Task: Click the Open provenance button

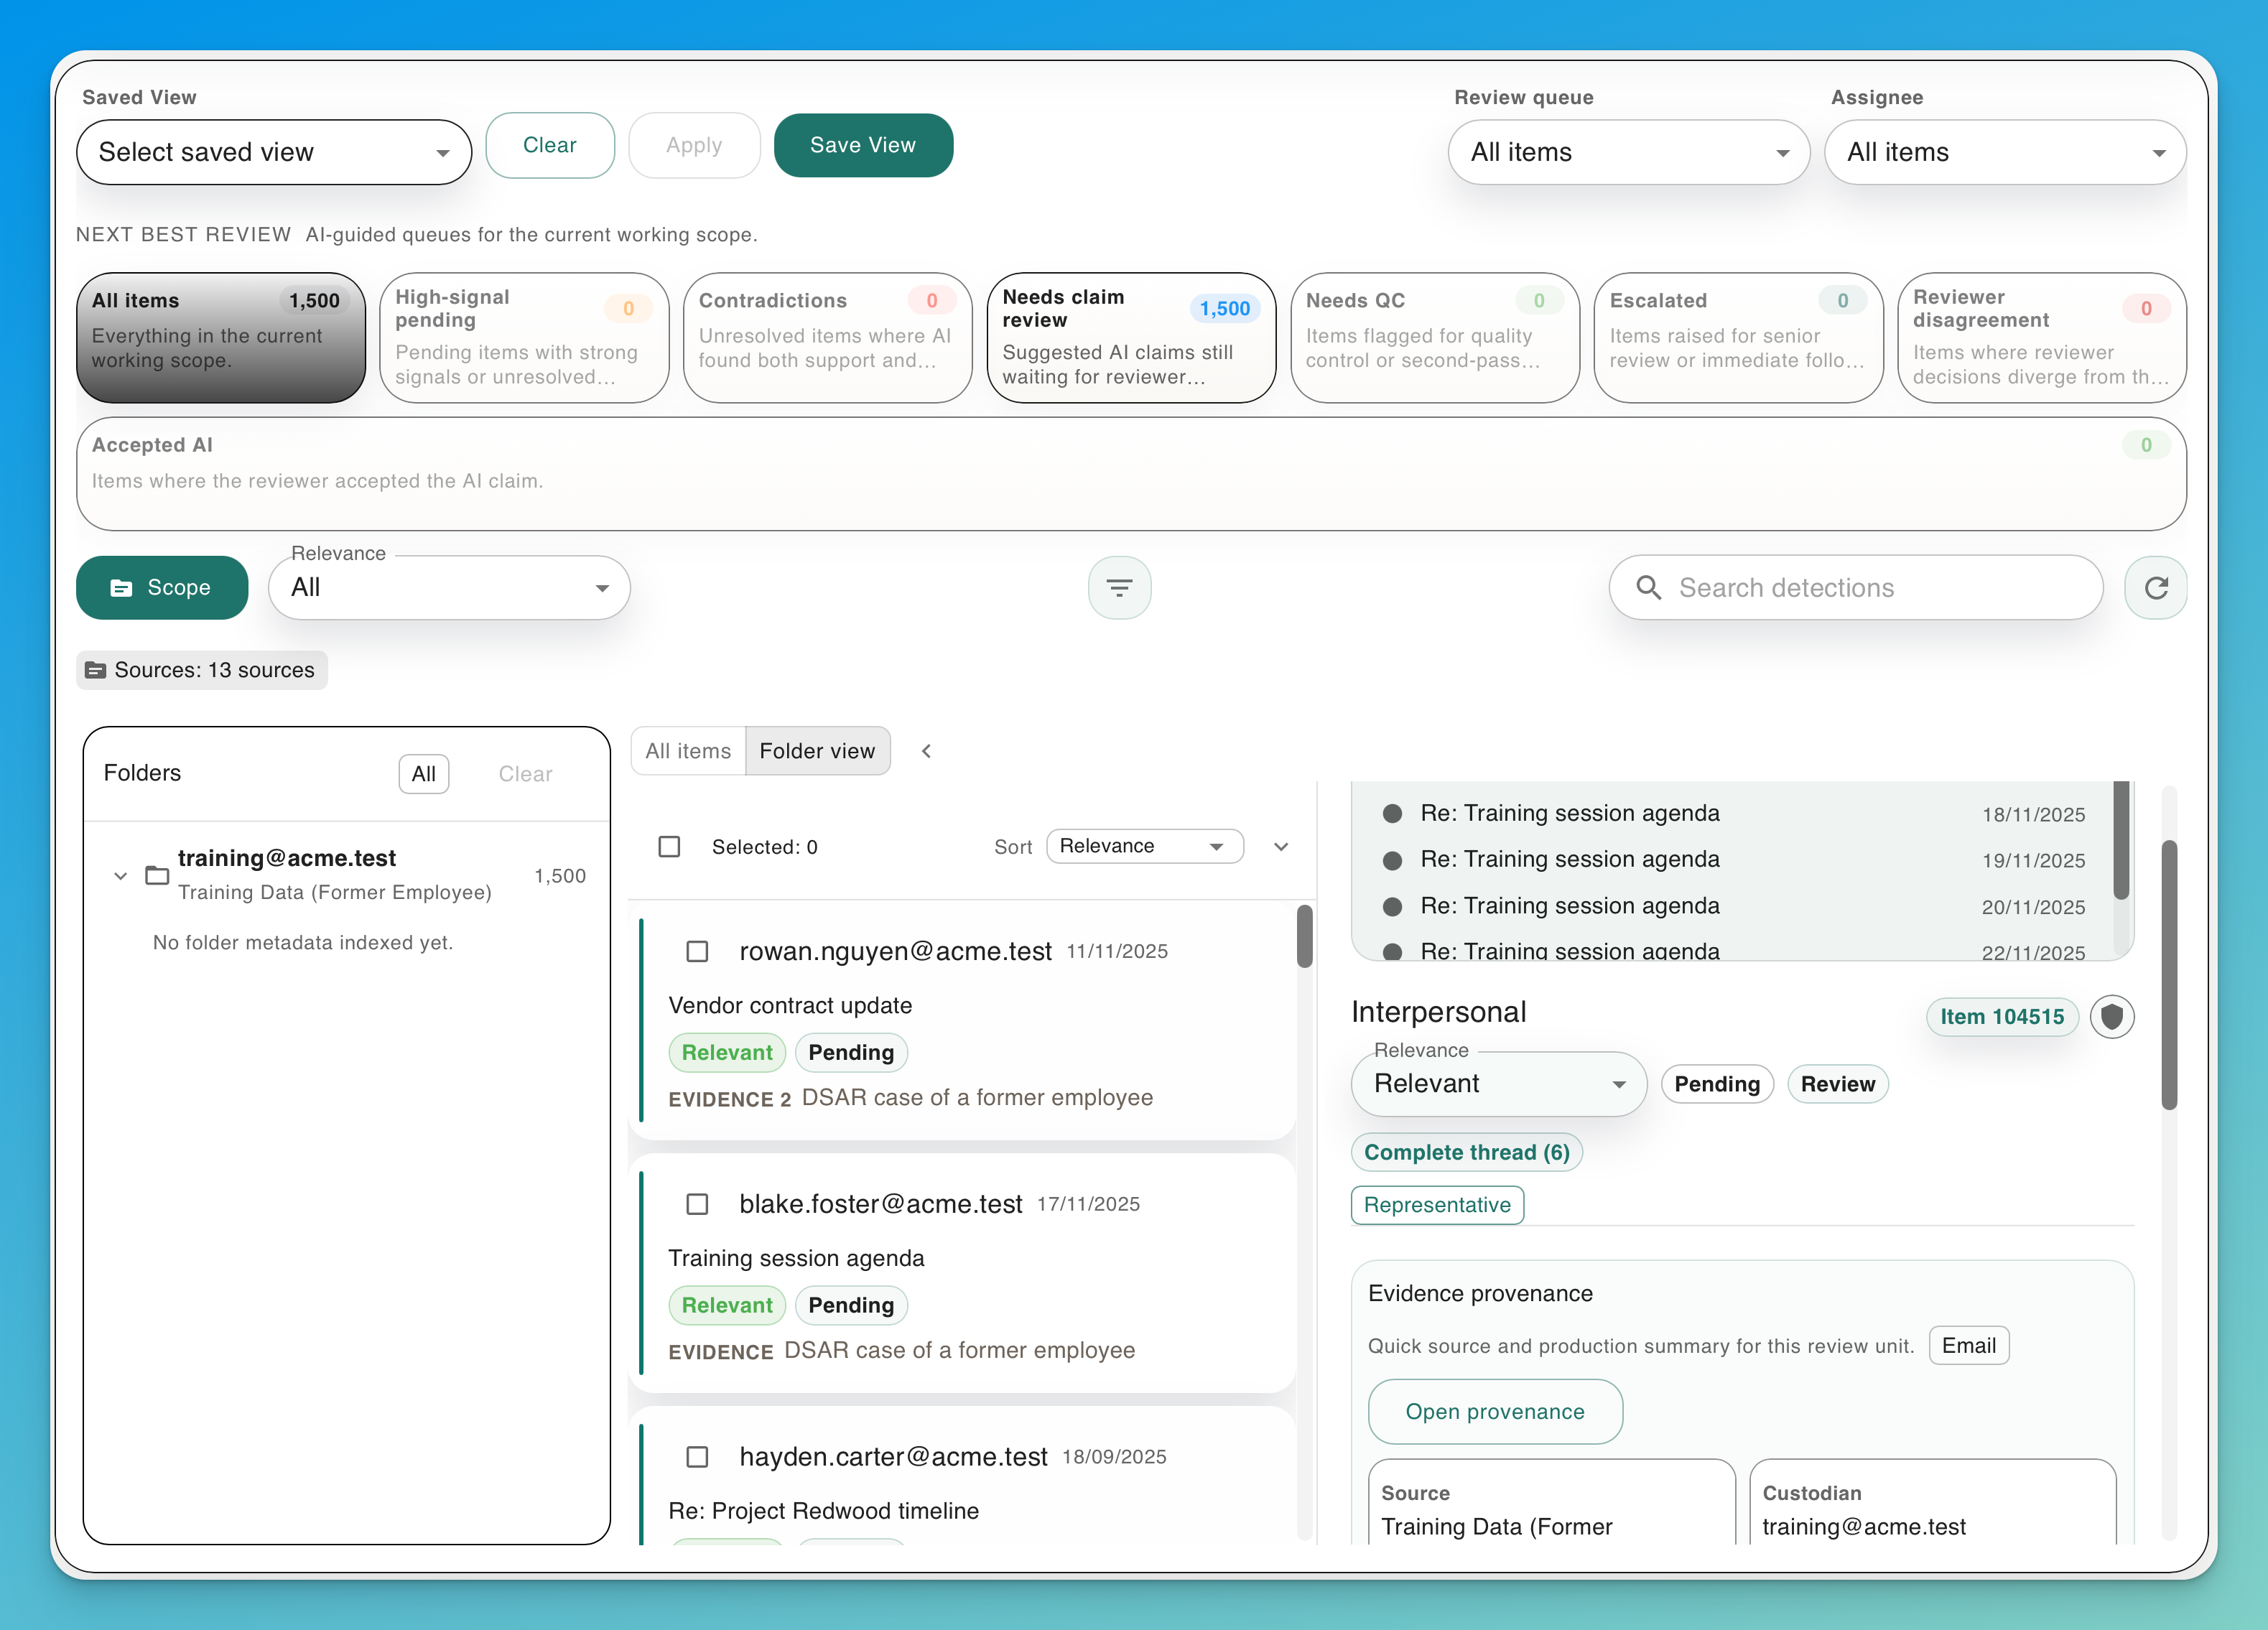Action: pos(1494,1411)
